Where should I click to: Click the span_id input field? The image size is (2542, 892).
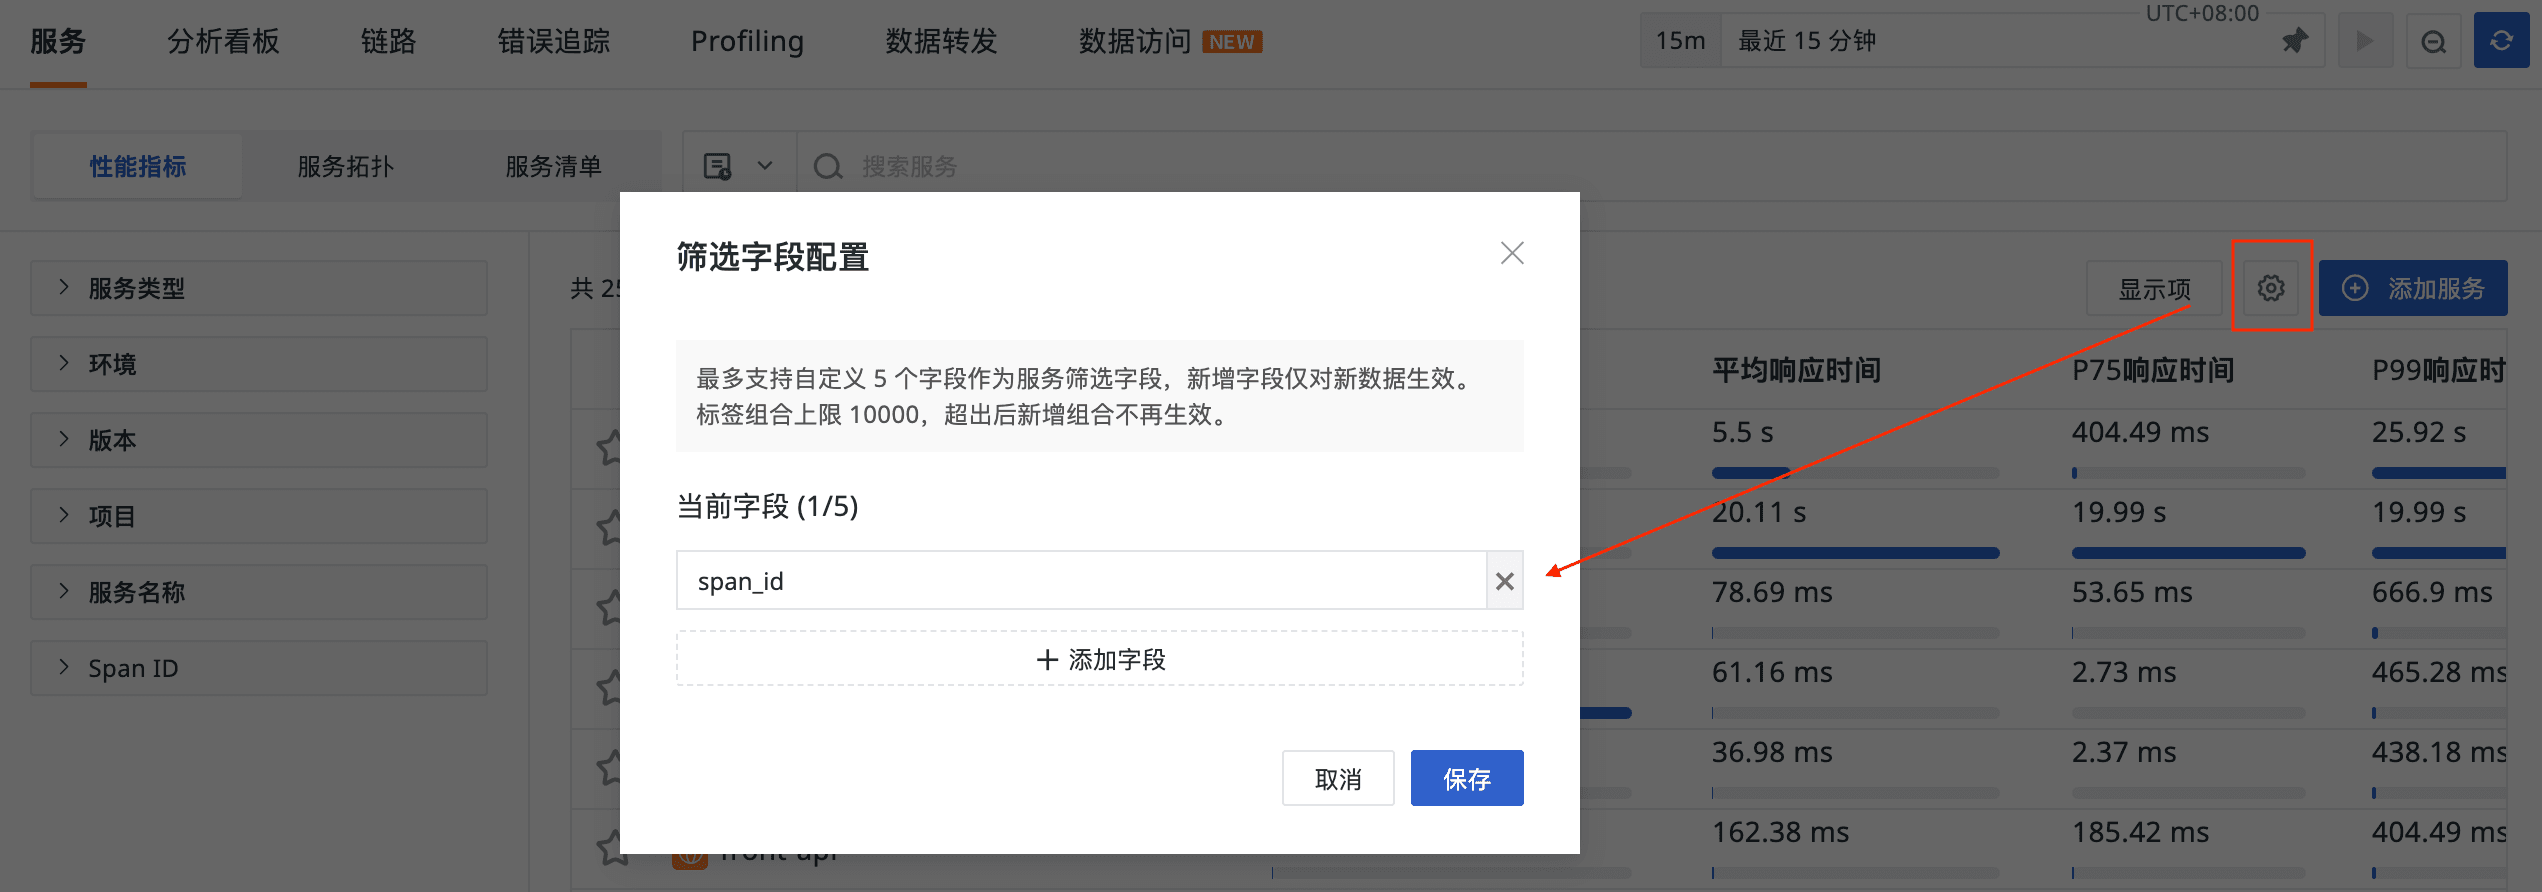coord(1080,581)
